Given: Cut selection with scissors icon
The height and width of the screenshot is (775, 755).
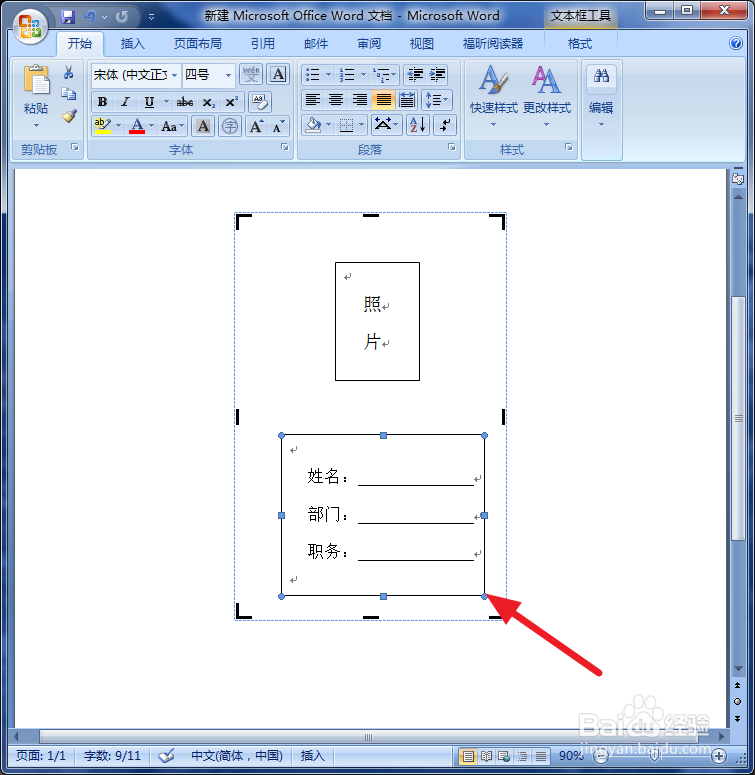Looking at the screenshot, I should pos(69,72).
